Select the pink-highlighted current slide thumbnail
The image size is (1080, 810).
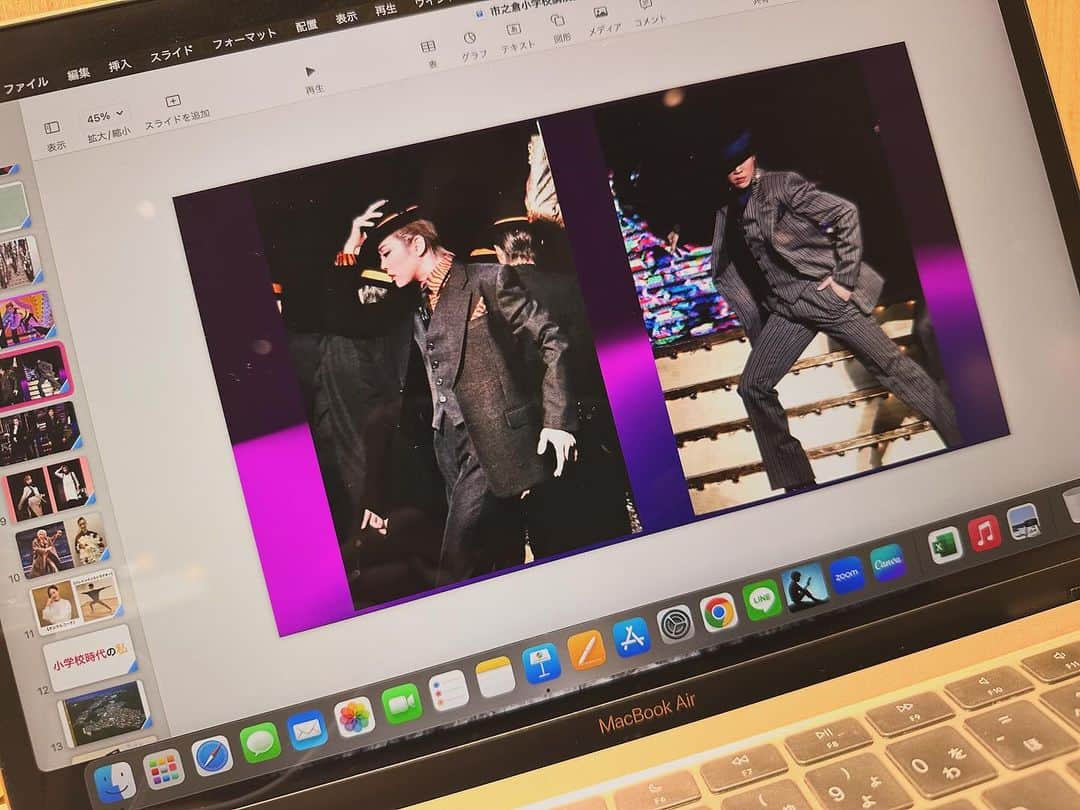tap(34, 377)
